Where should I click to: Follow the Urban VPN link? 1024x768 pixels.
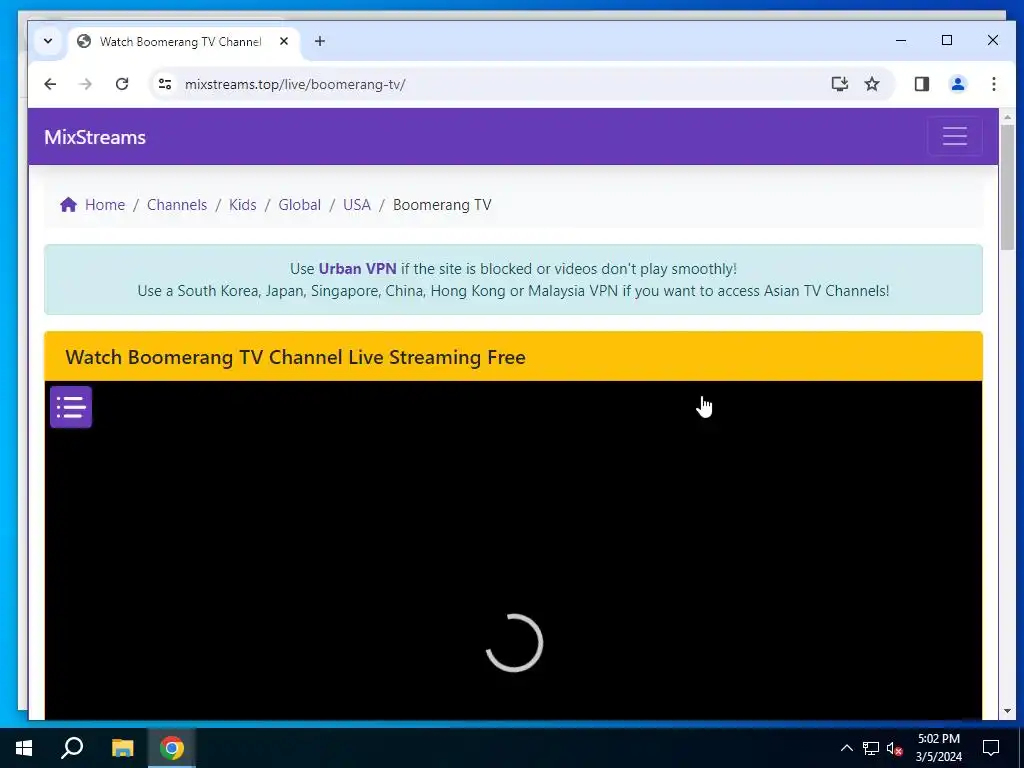[x=357, y=268]
